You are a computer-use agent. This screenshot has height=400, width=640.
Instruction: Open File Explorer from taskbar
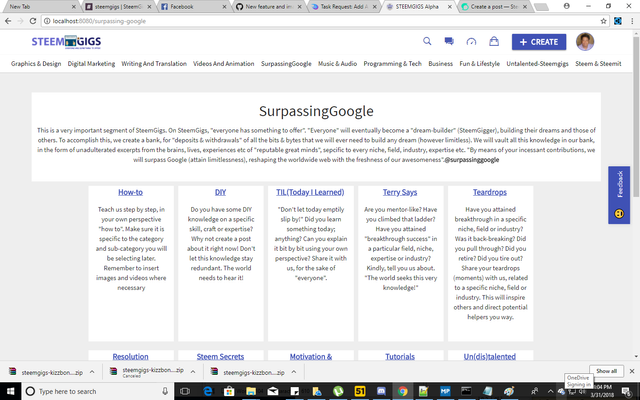pos(251,391)
